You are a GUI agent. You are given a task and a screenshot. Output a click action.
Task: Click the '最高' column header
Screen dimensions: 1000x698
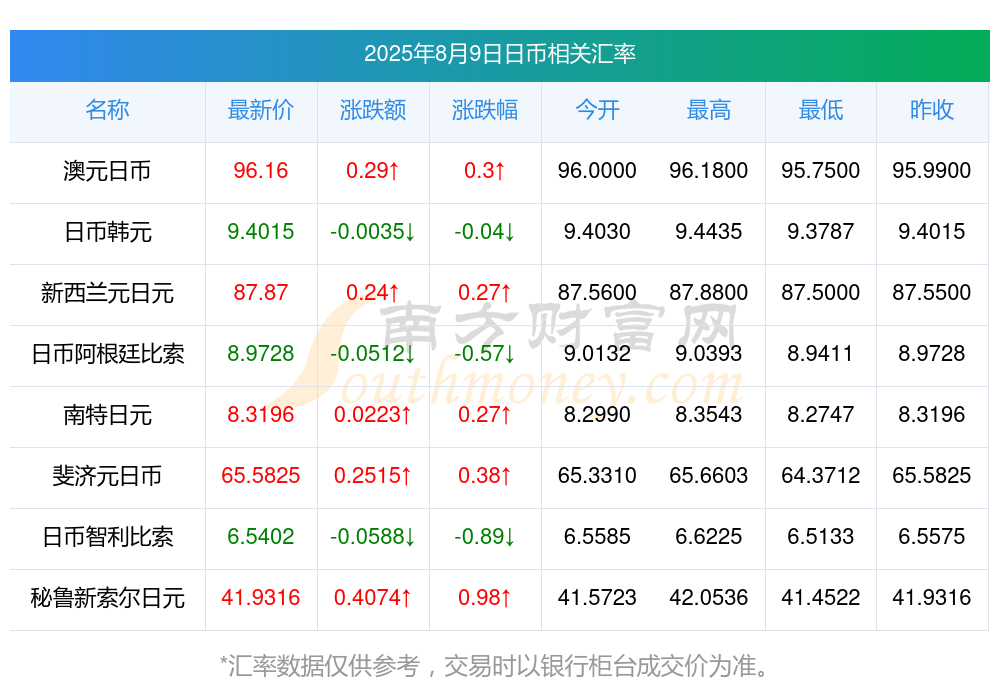click(x=709, y=110)
